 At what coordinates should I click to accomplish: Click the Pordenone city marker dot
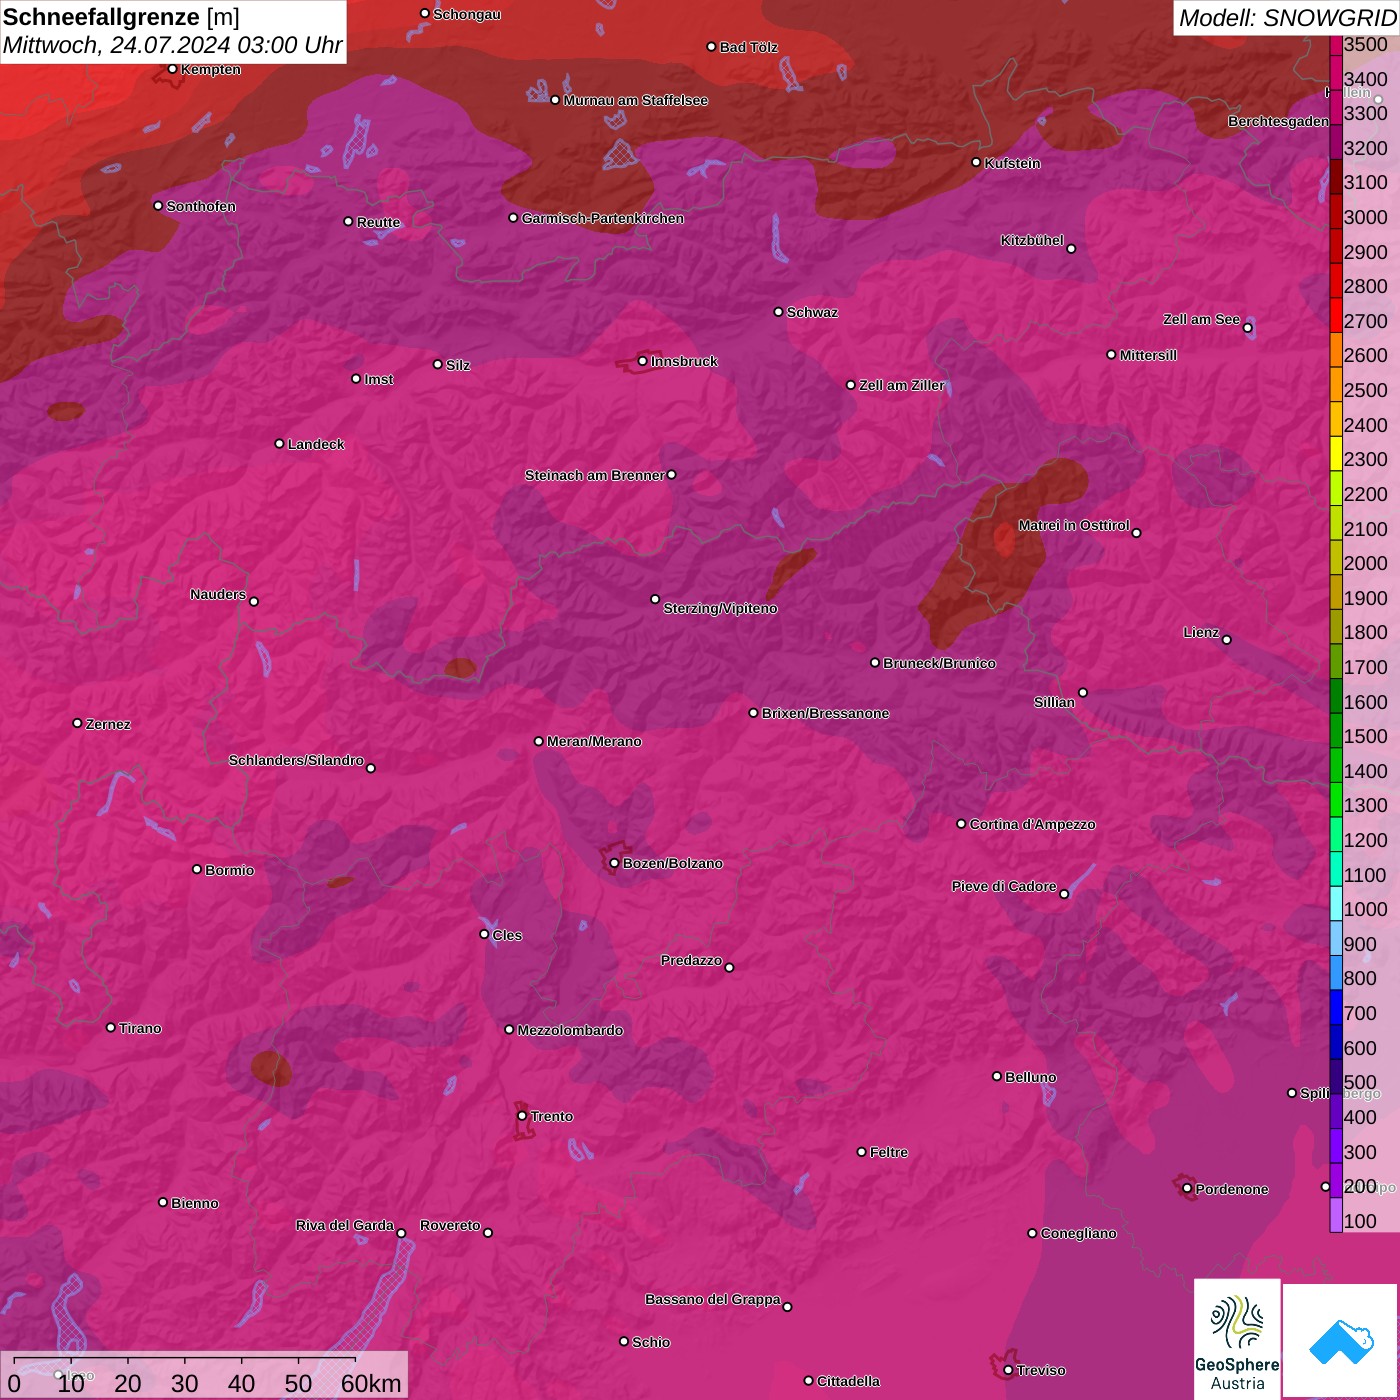tap(1187, 1189)
